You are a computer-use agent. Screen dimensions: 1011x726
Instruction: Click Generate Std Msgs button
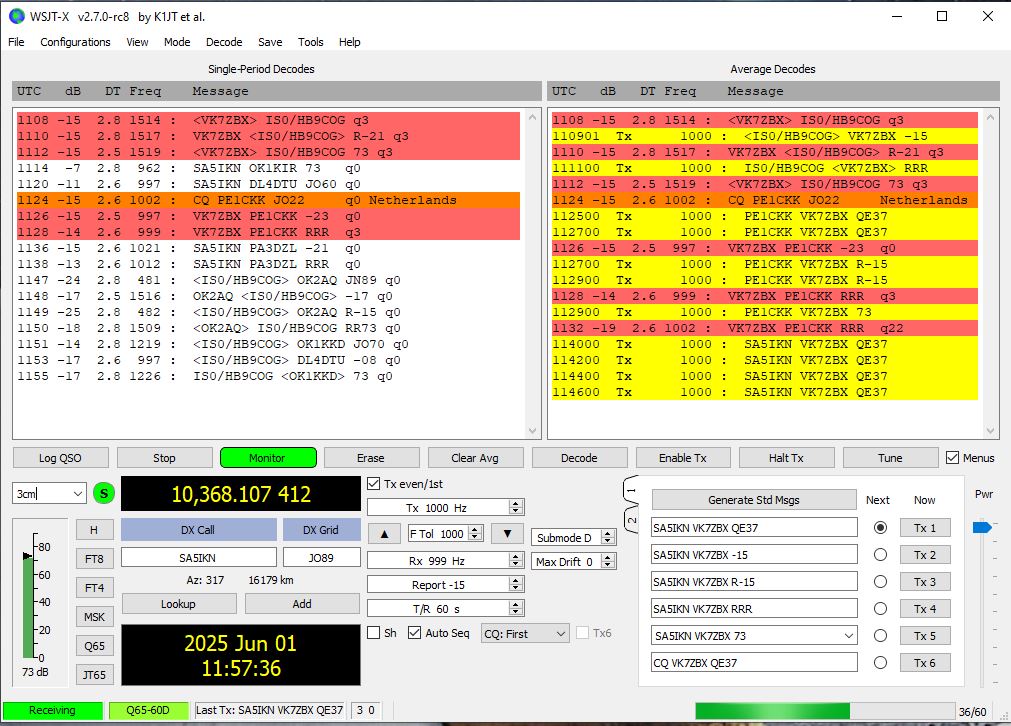pyautogui.click(x=754, y=500)
